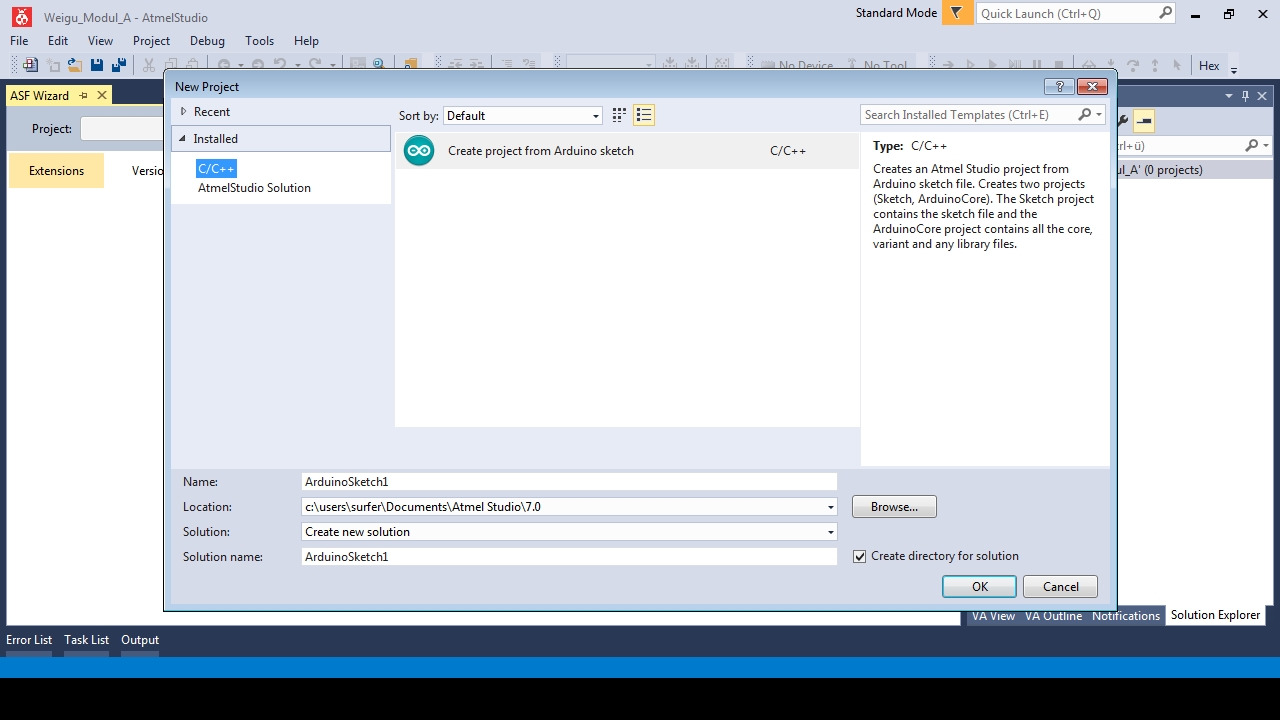Image resolution: width=1280 pixels, height=720 pixels.
Task: Click the Browse... button
Action: (894, 507)
